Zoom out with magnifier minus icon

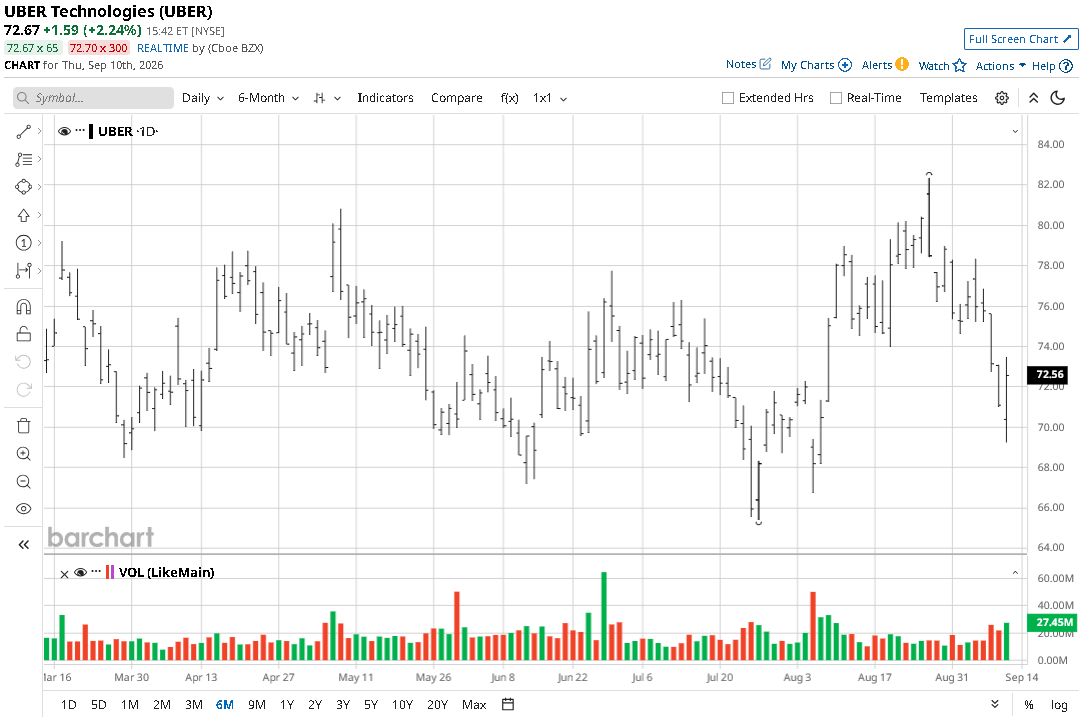(x=24, y=482)
